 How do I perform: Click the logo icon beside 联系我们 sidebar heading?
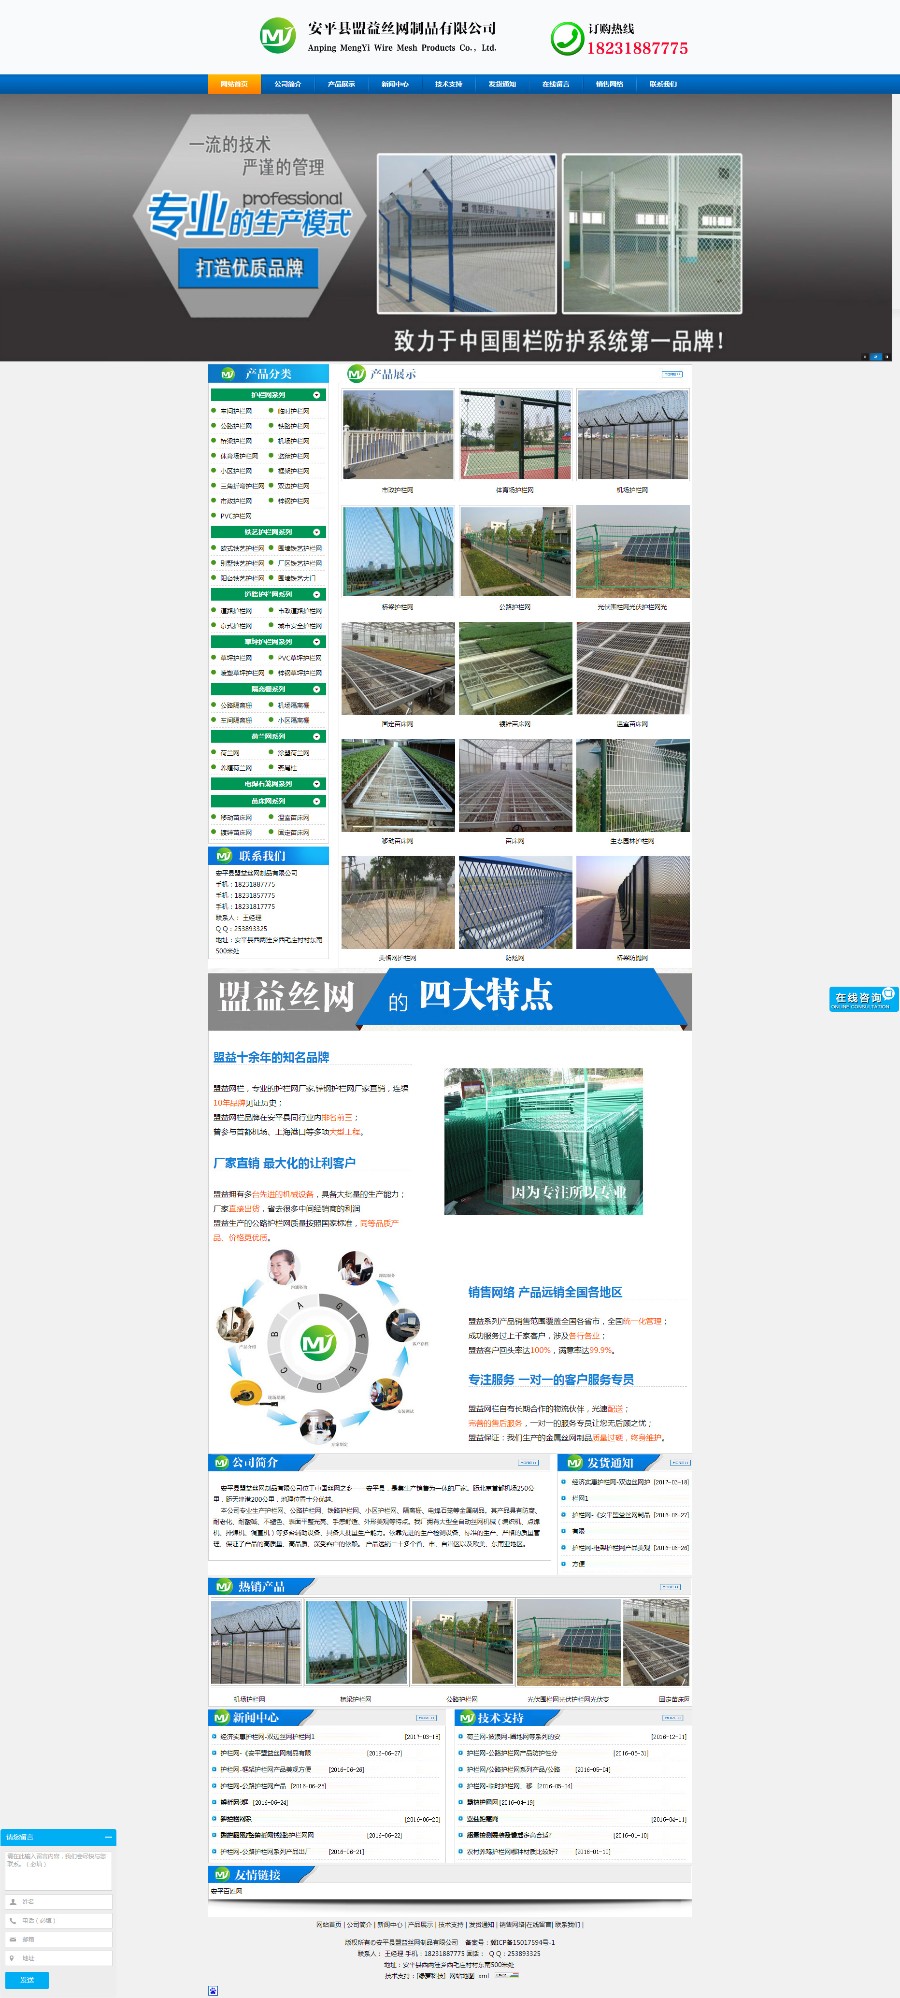click(x=224, y=856)
